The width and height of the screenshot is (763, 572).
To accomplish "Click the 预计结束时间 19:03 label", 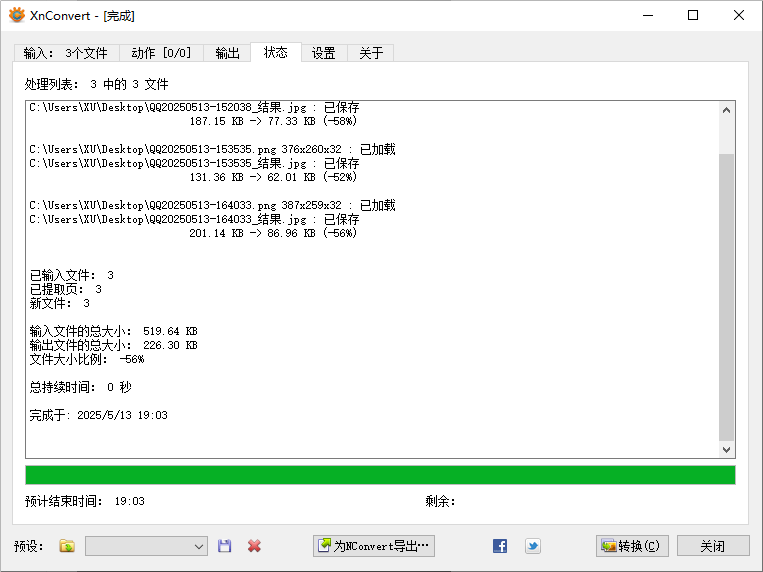I will coord(85,501).
